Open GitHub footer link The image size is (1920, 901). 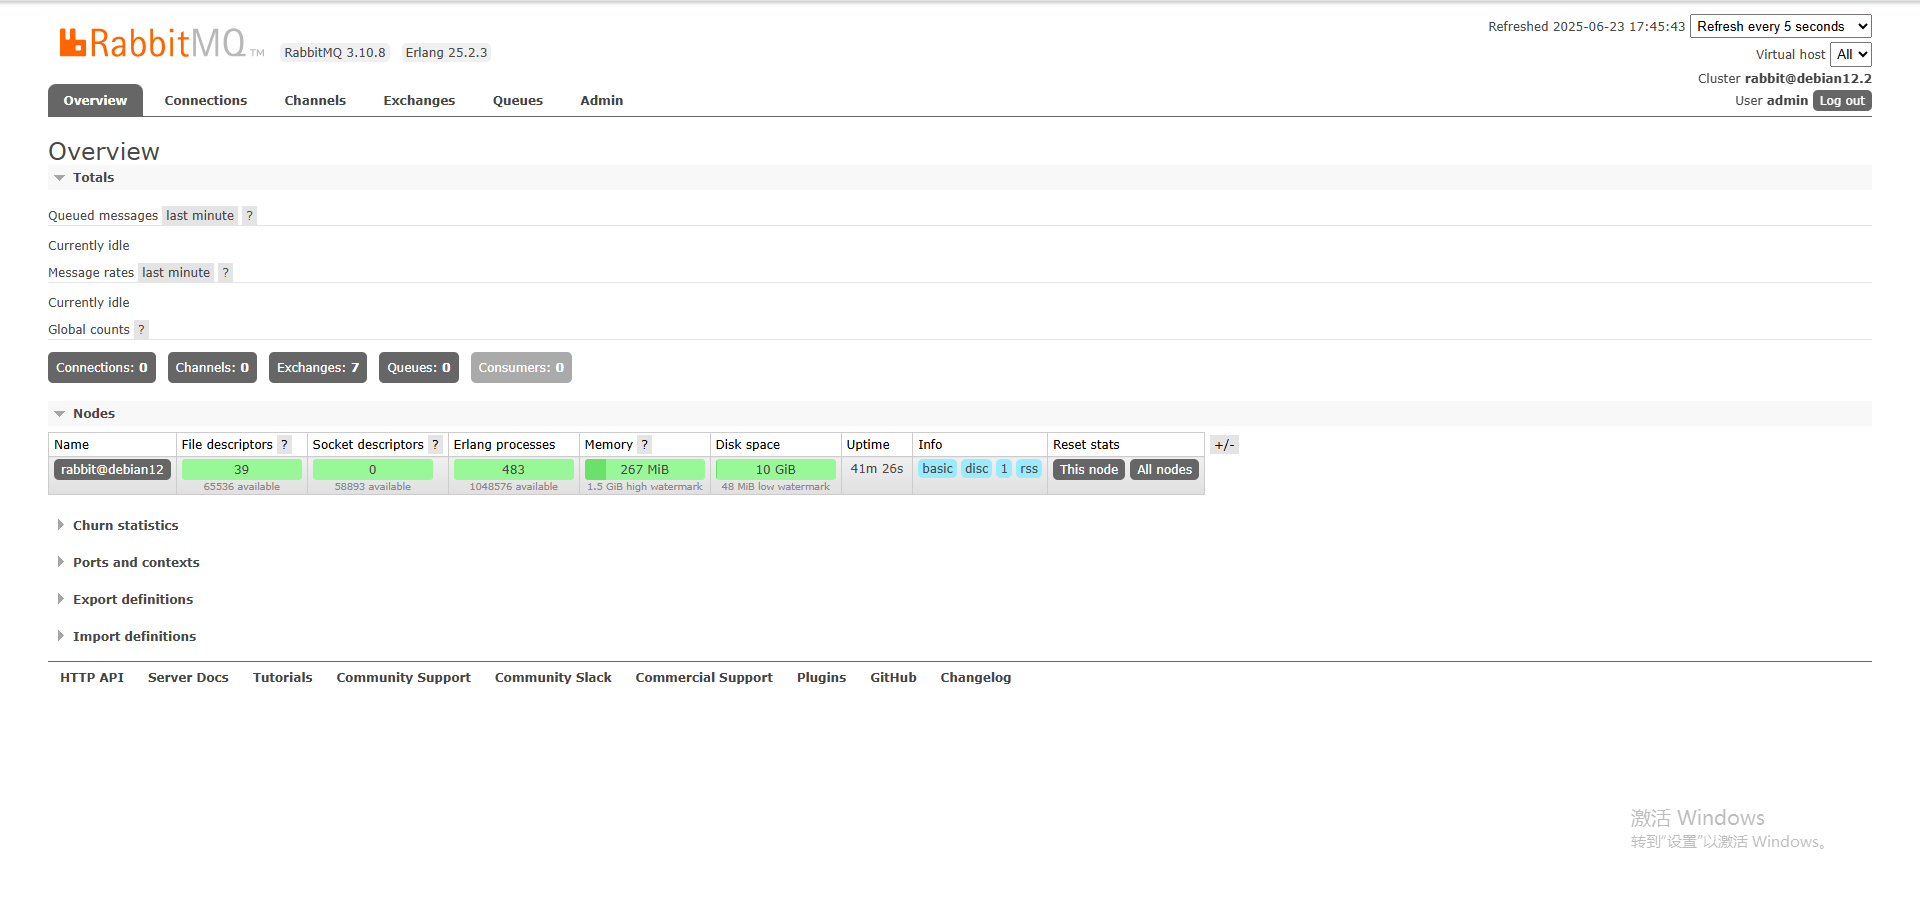[x=894, y=677]
